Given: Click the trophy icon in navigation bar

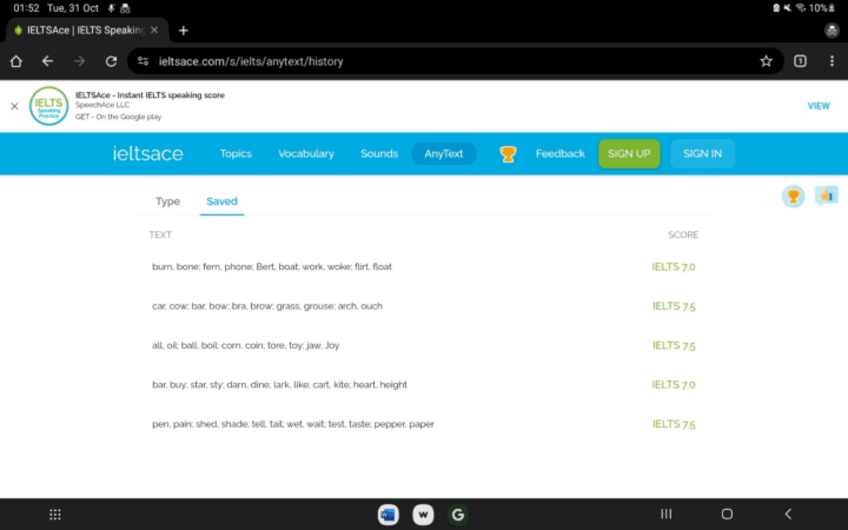Looking at the screenshot, I should [508, 154].
